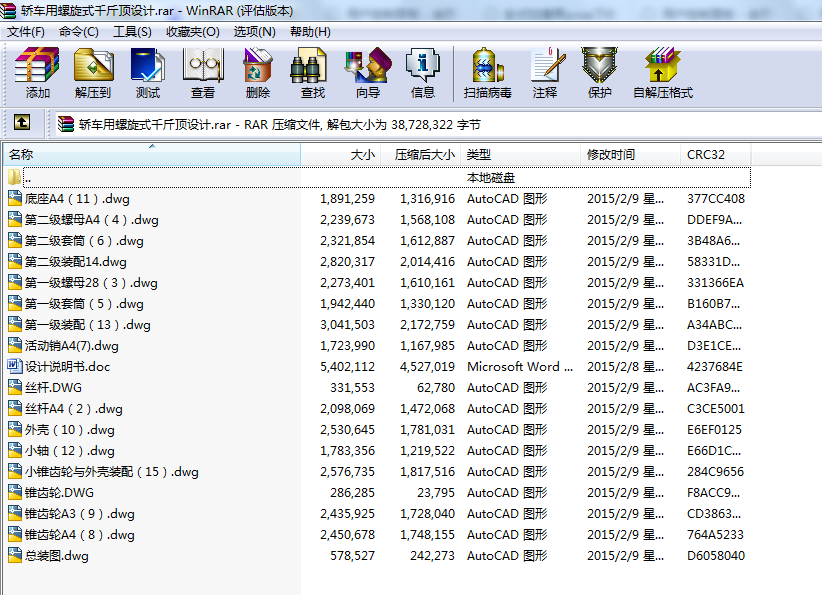Select file 第二级螺母A4 ( 4 ) .dwg
This screenshot has height=595, width=822.
pyautogui.click(x=92, y=220)
